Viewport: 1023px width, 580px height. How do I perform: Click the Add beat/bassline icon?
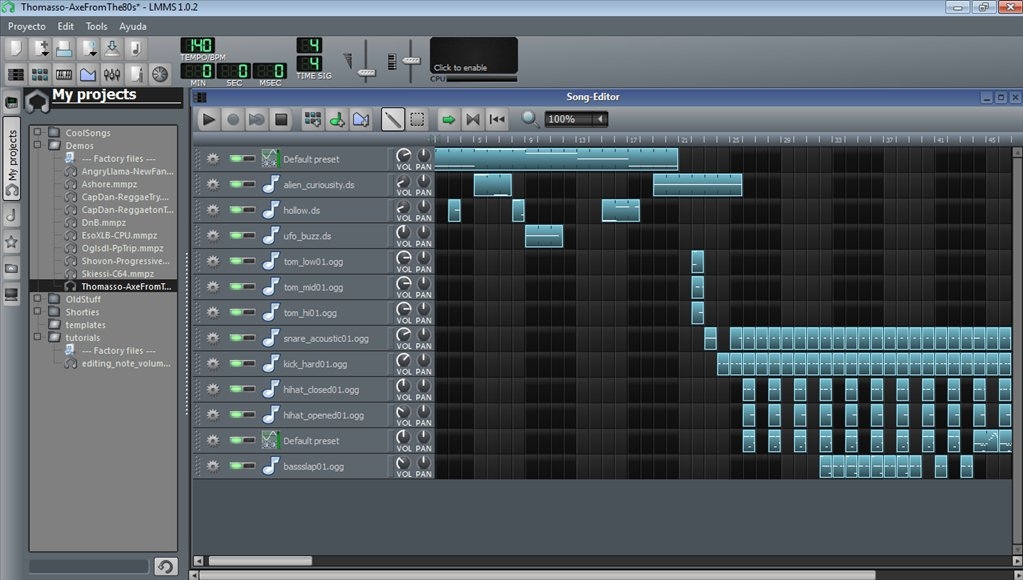point(313,119)
